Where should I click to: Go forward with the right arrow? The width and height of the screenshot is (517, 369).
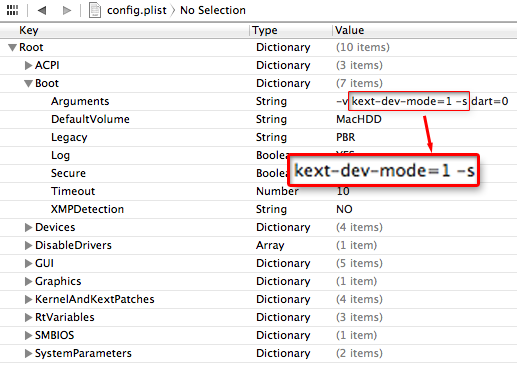point(67,10)
